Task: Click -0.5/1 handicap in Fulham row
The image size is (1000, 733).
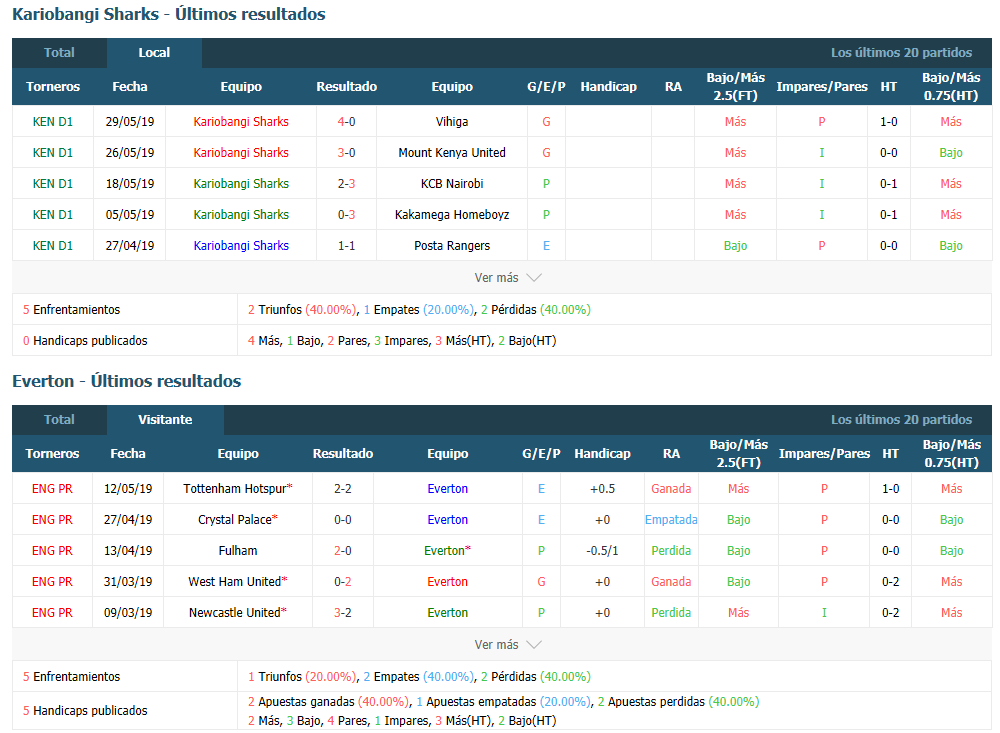Action: (x=602, y=551)
